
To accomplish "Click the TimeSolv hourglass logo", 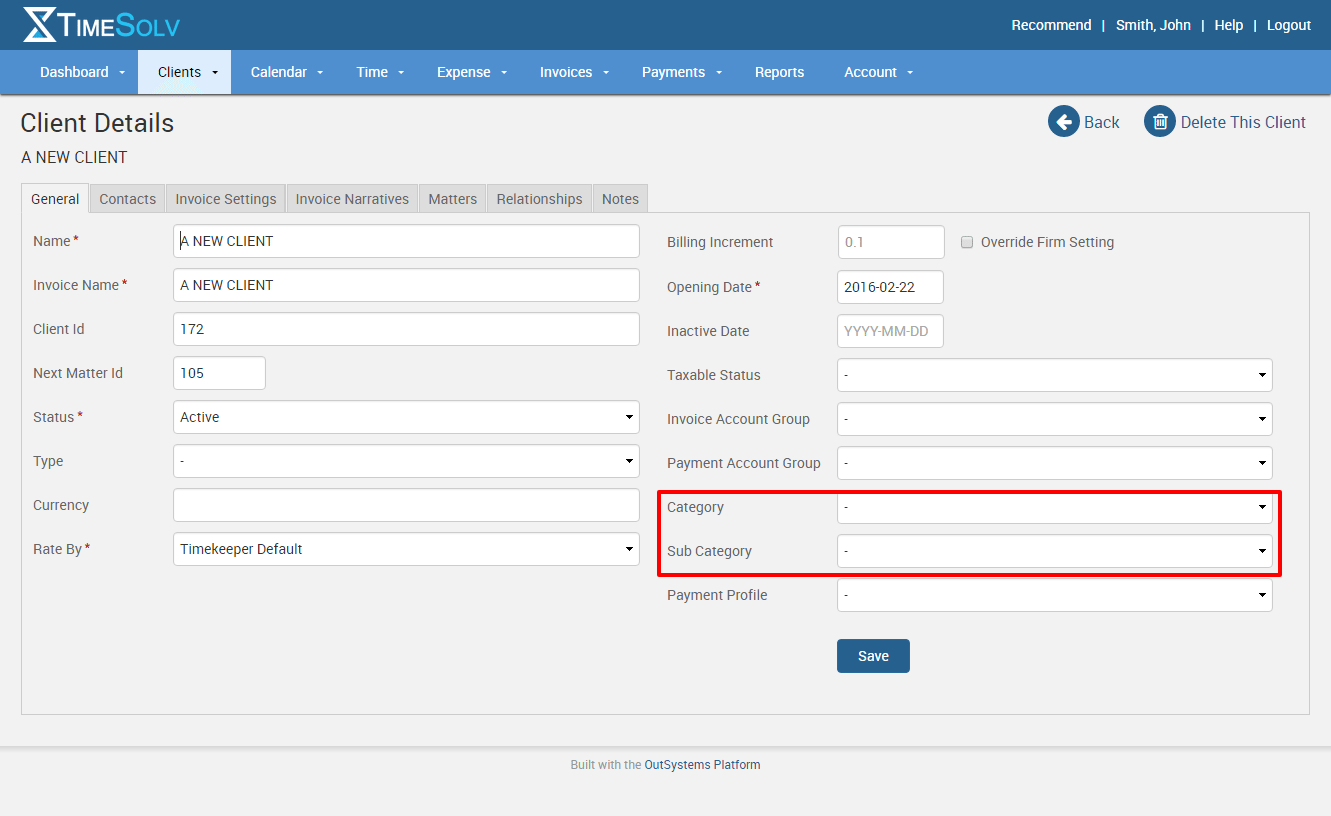I will [x=40, y=25].
